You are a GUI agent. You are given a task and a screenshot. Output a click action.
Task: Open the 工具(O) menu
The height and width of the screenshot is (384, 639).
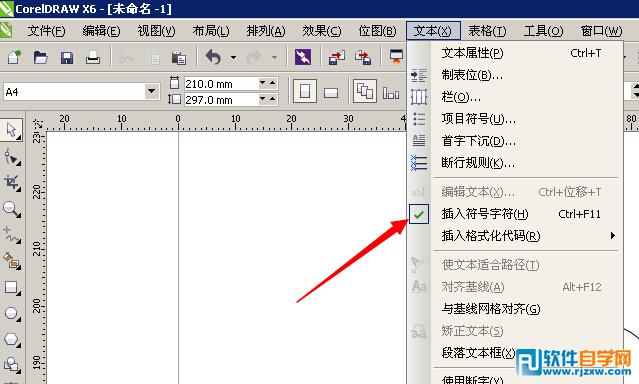(543, 31)
